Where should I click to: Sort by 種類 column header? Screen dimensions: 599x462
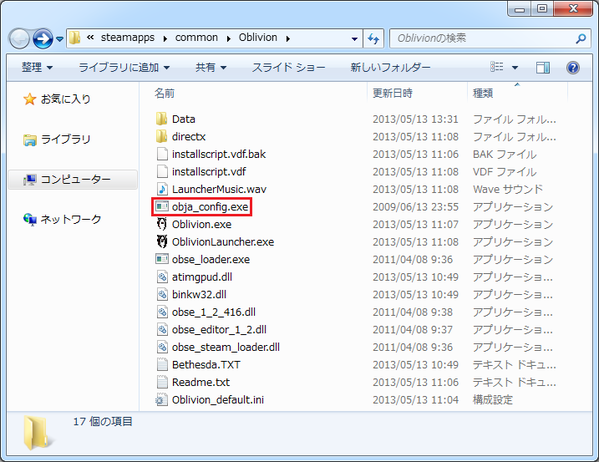(483, 93)
